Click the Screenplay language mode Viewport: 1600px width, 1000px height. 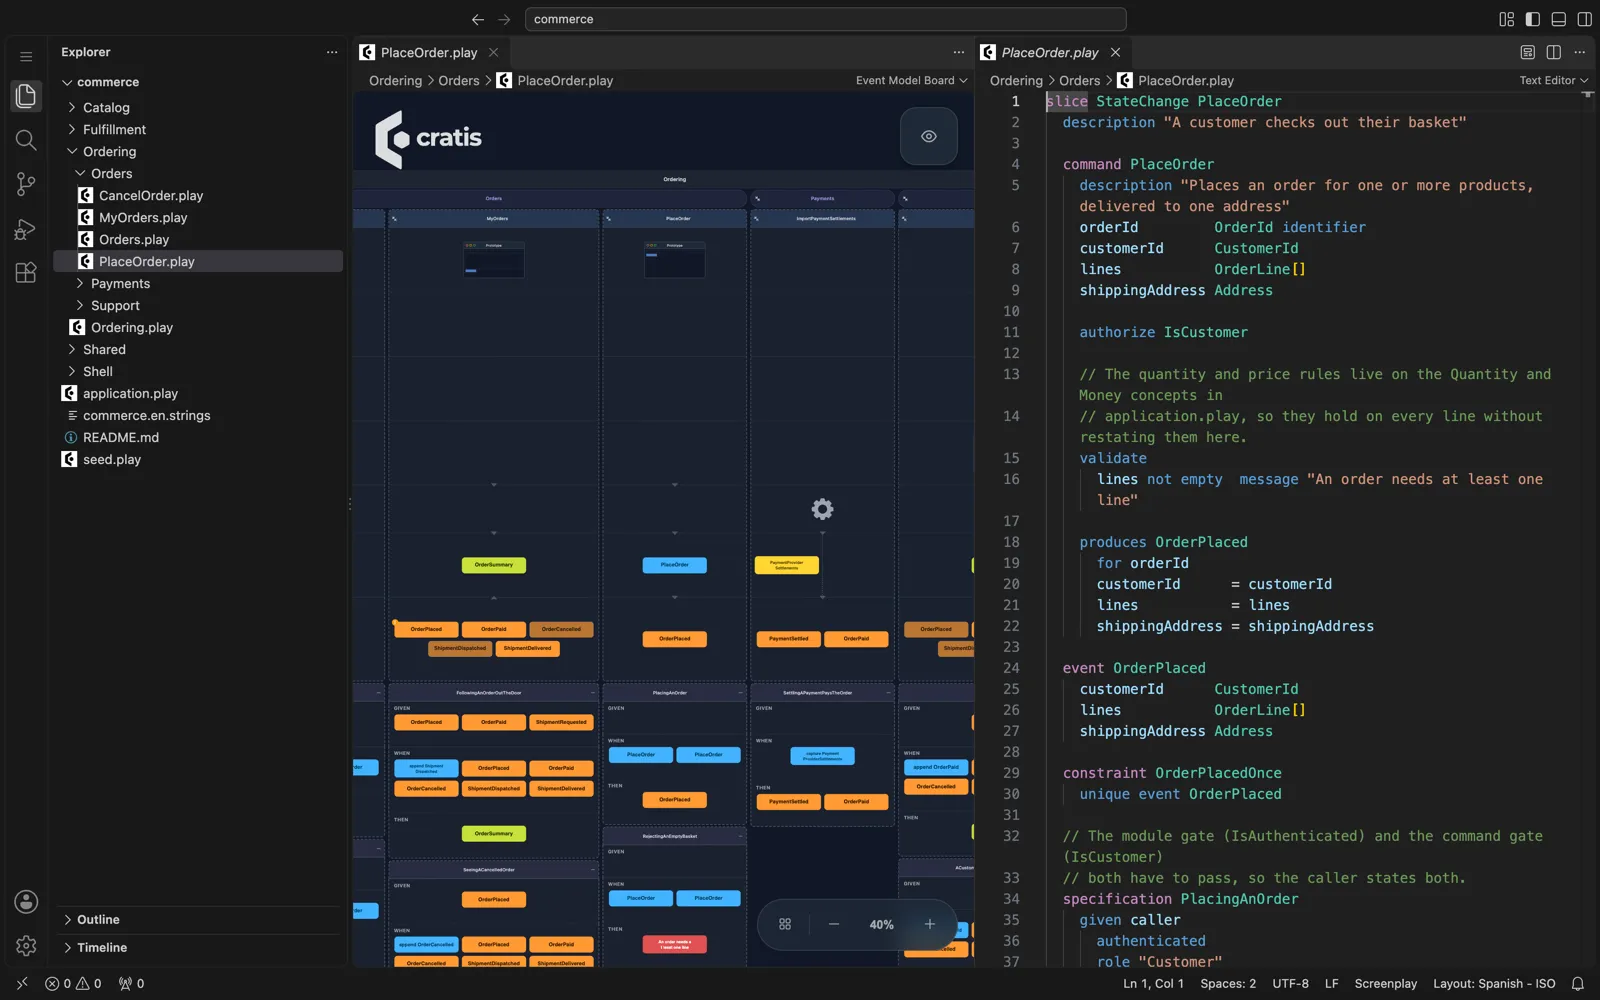click(x=1385, y=984)
